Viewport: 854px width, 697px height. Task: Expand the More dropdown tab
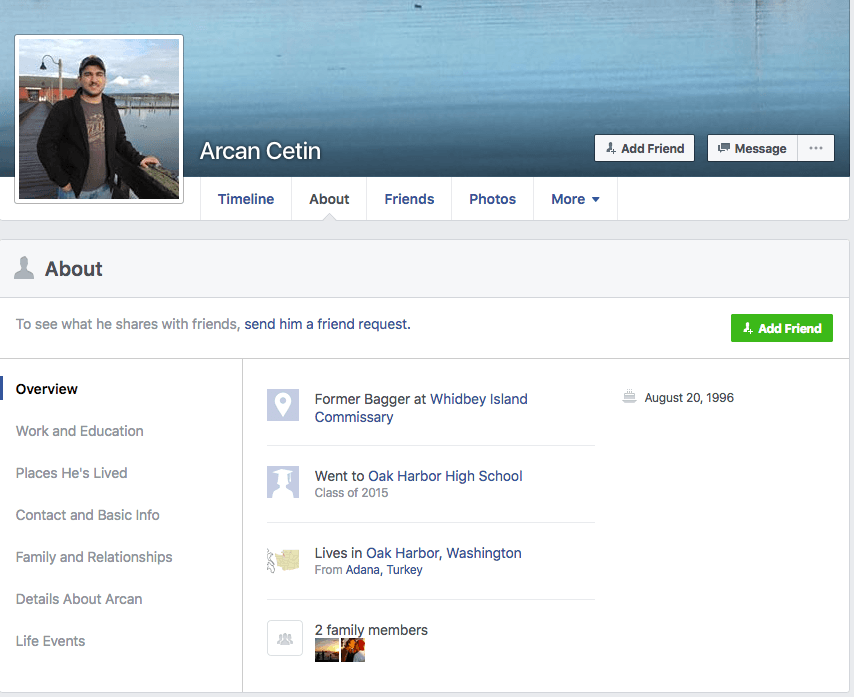click(575, 199)
